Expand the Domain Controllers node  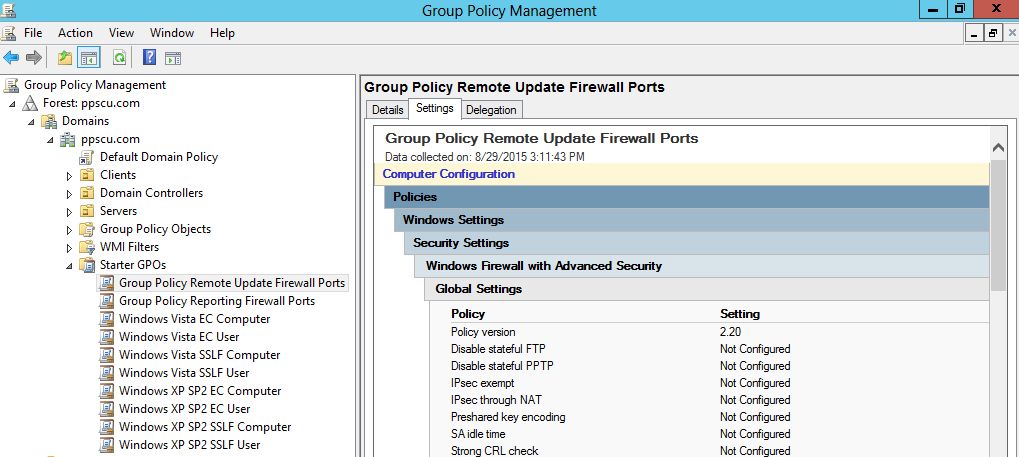coord(70,194)
